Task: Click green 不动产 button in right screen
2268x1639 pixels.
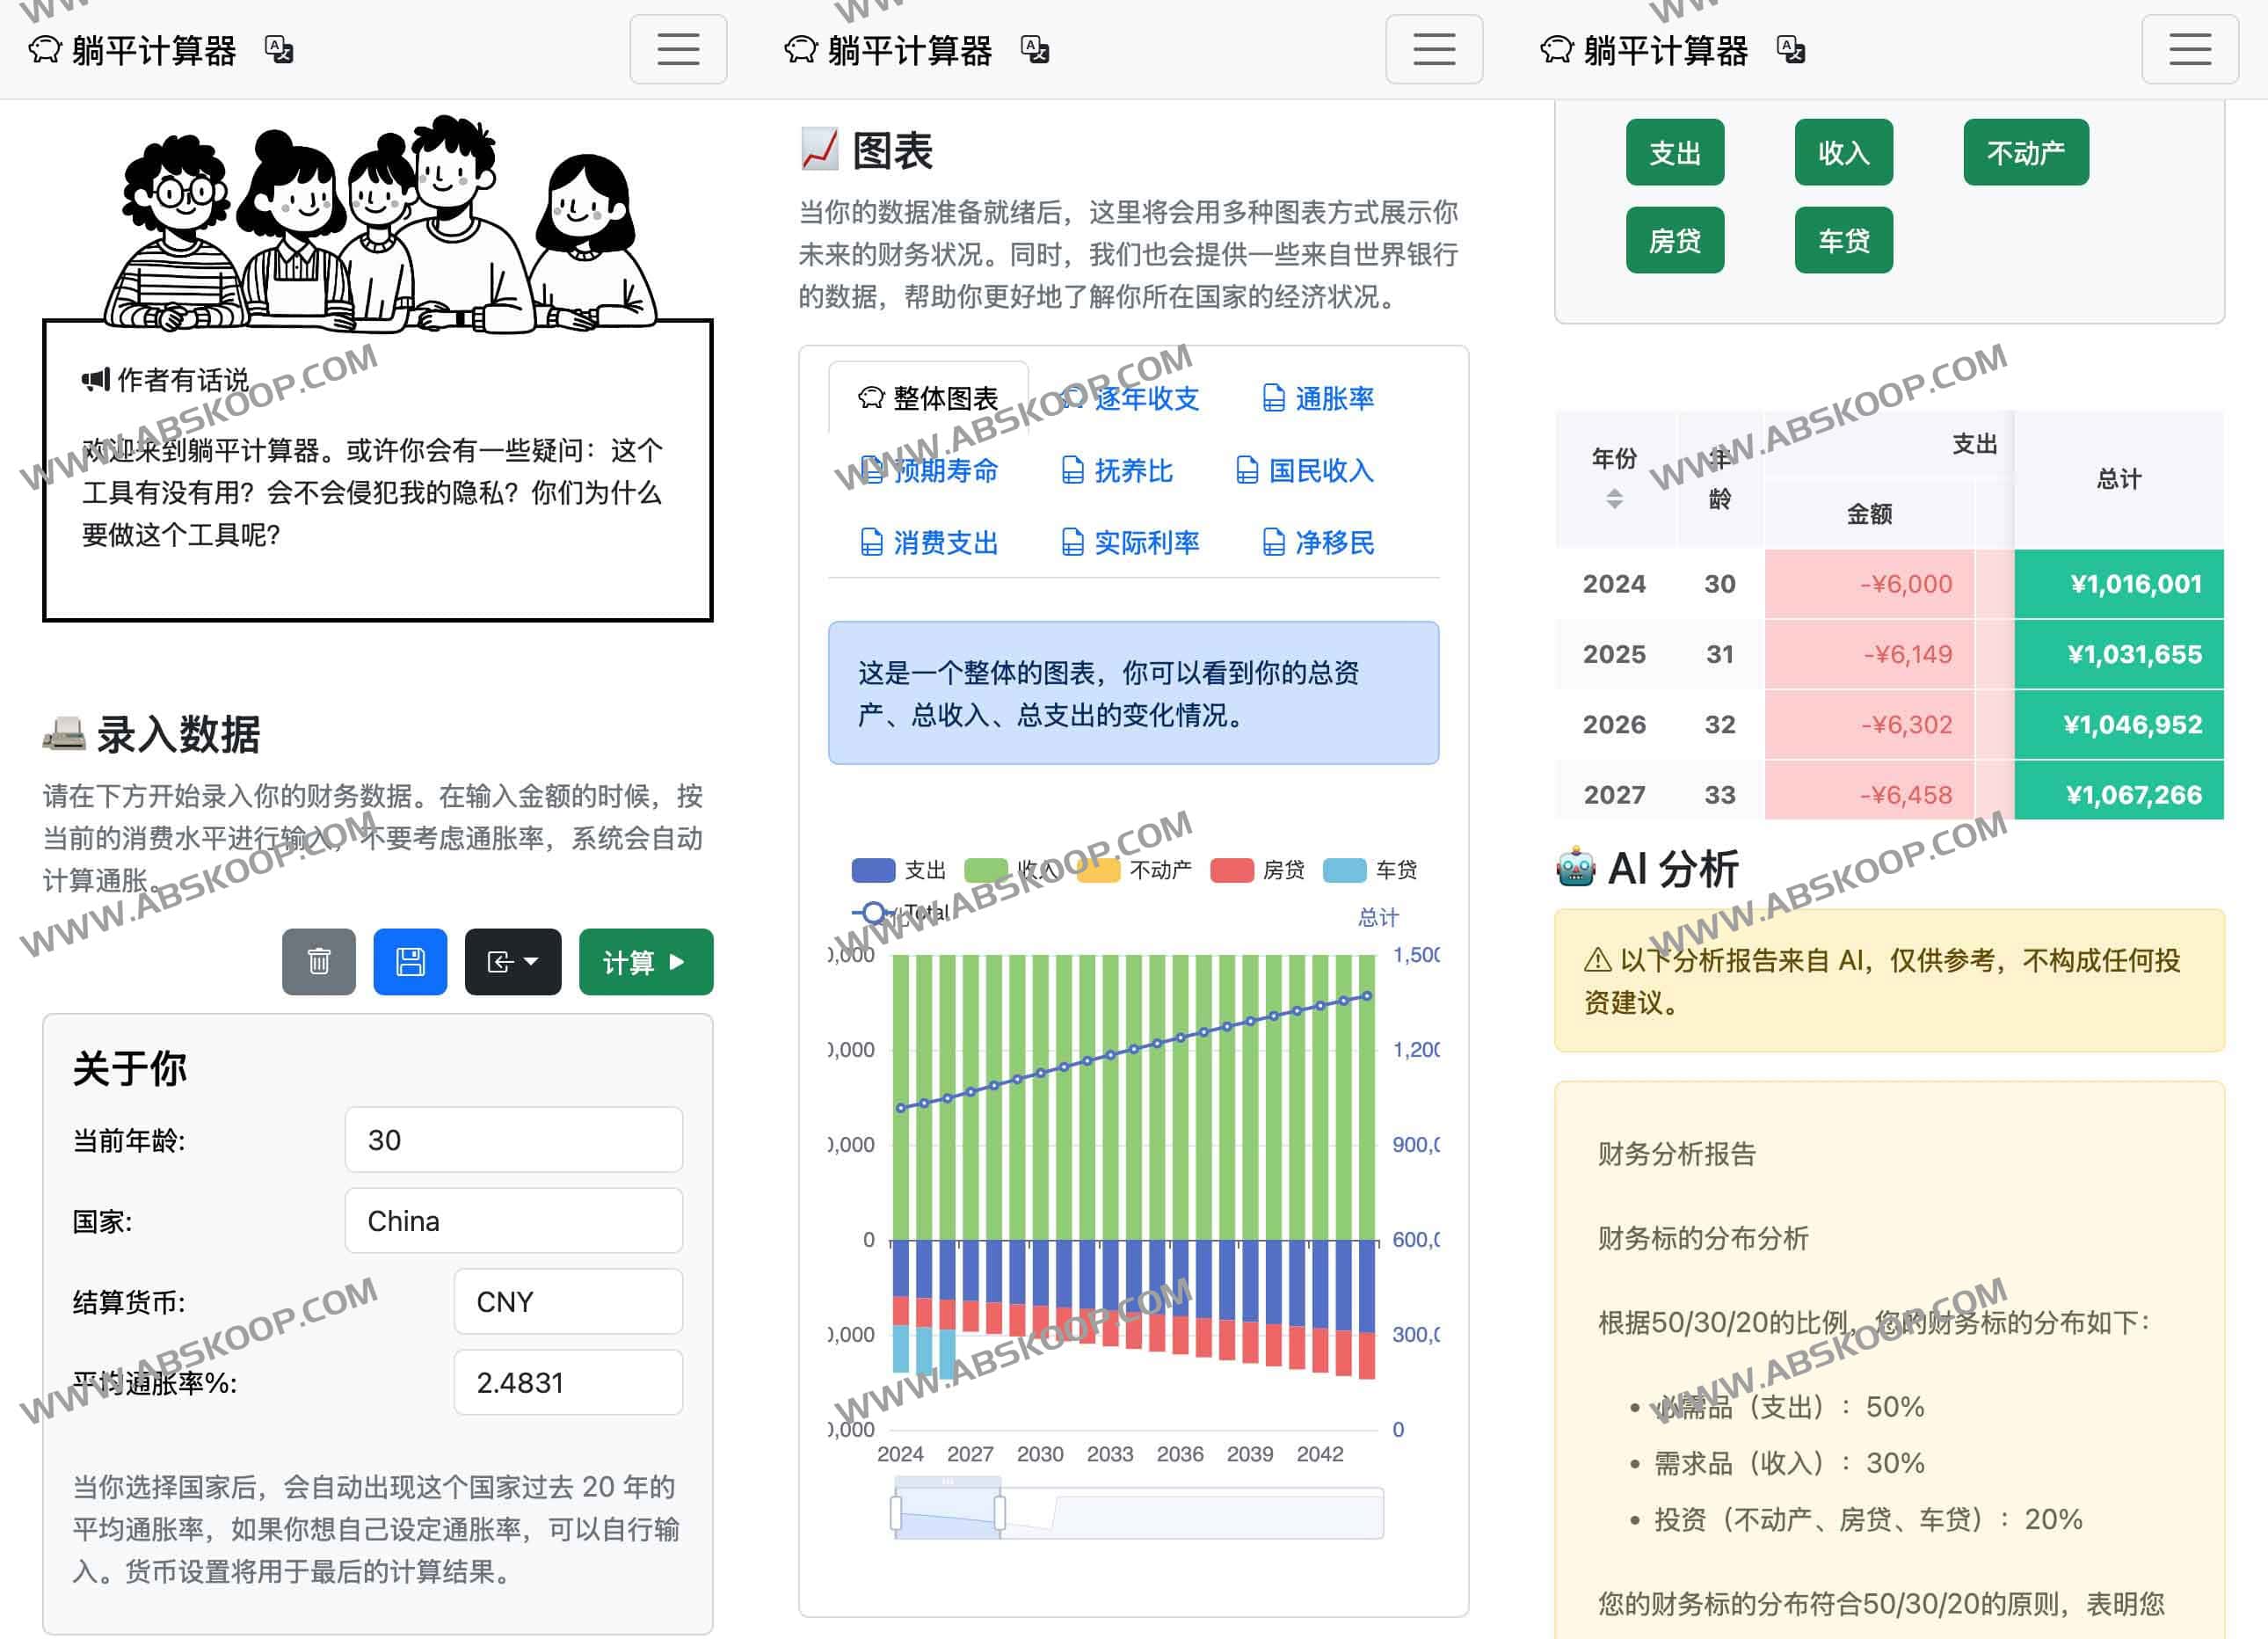Action: [x=2026, y=152]
